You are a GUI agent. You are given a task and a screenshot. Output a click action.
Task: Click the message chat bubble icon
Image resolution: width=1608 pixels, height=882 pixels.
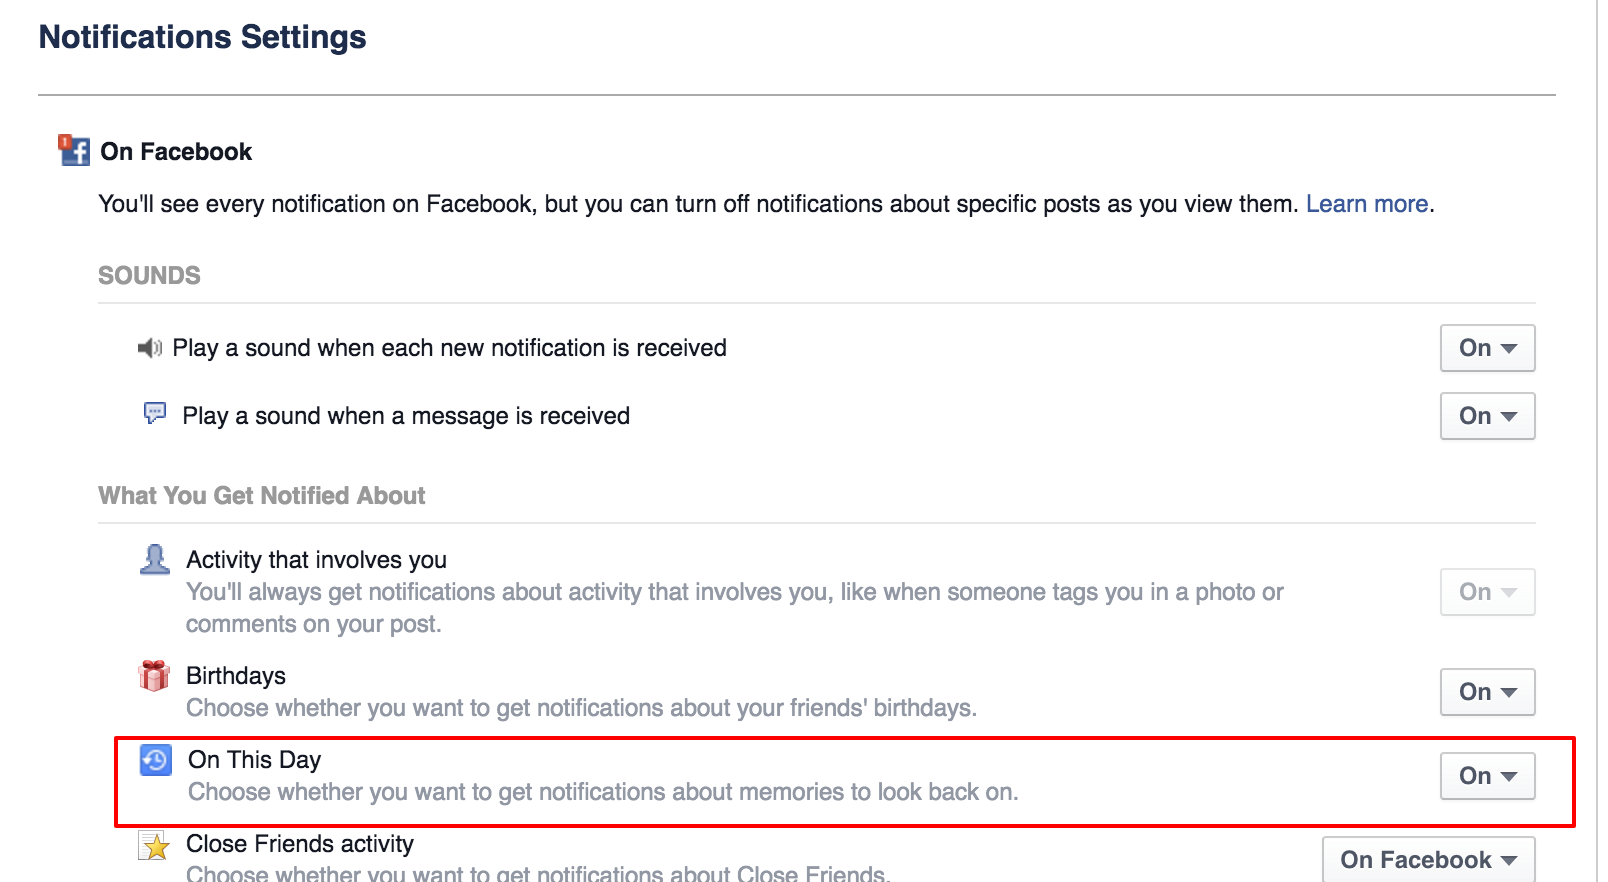155,413
